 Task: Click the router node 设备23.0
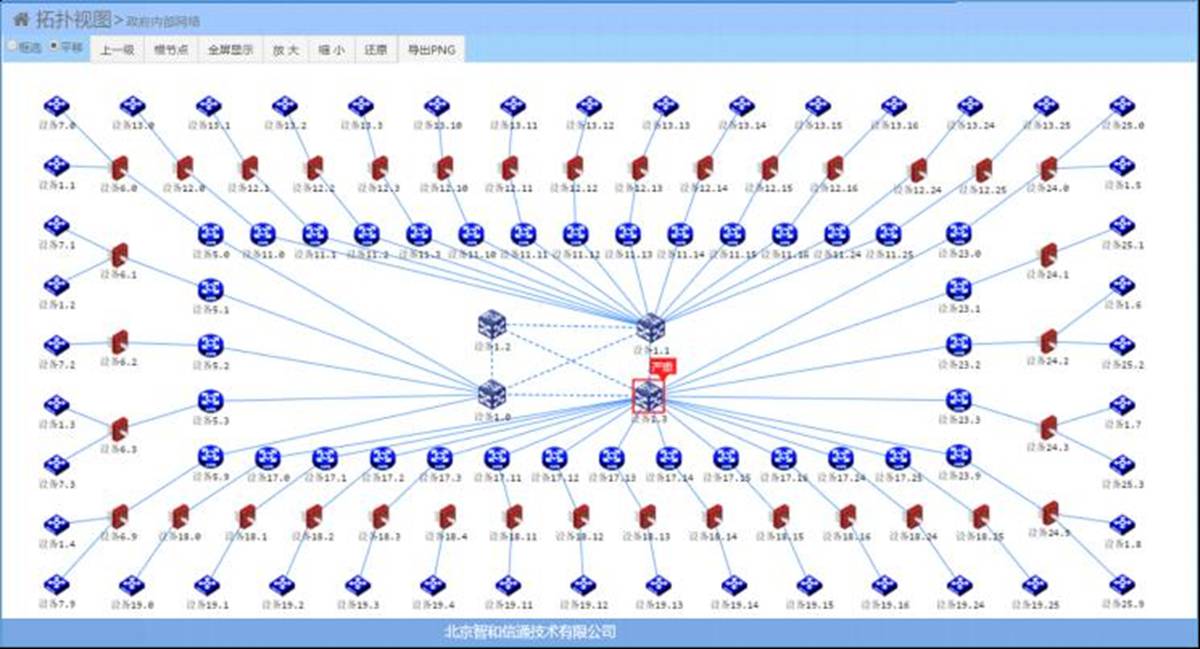[958, 234]
